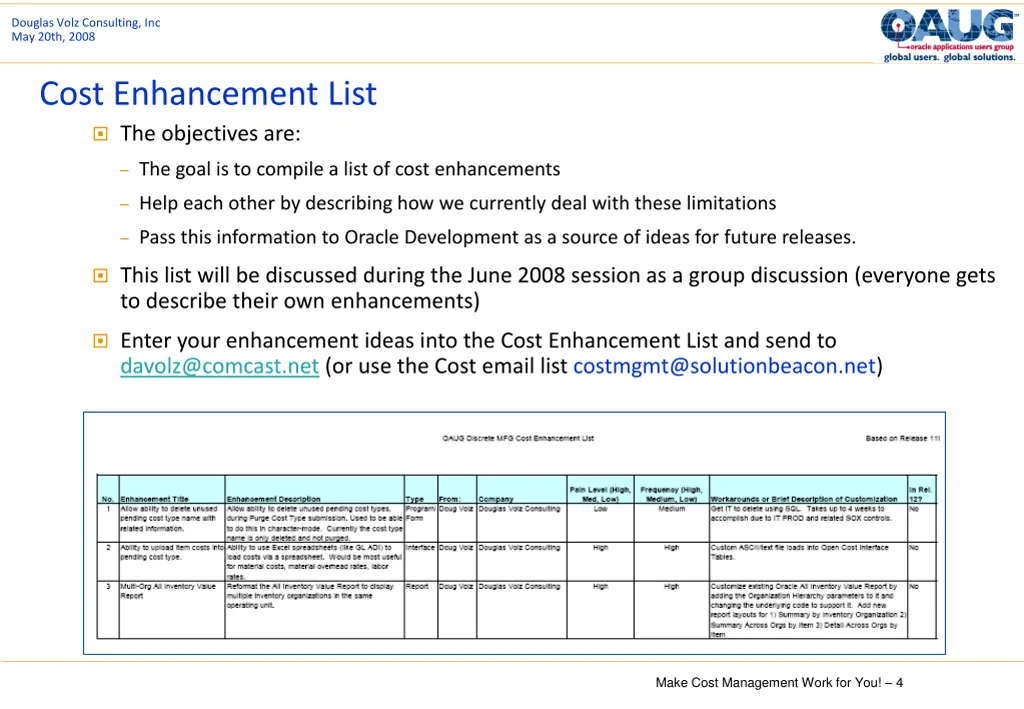The height and width of the screenshot is (709, 1024).
Task: Click the 'global users. global solutions.' tagline
Action: (x=950, y=57)
